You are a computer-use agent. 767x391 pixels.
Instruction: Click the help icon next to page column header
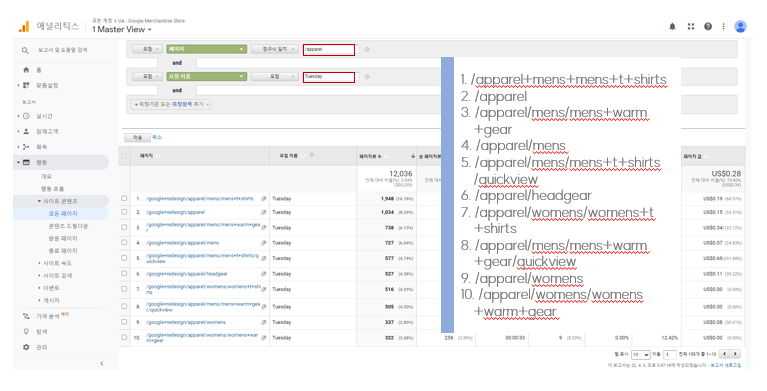click(158, 156)
